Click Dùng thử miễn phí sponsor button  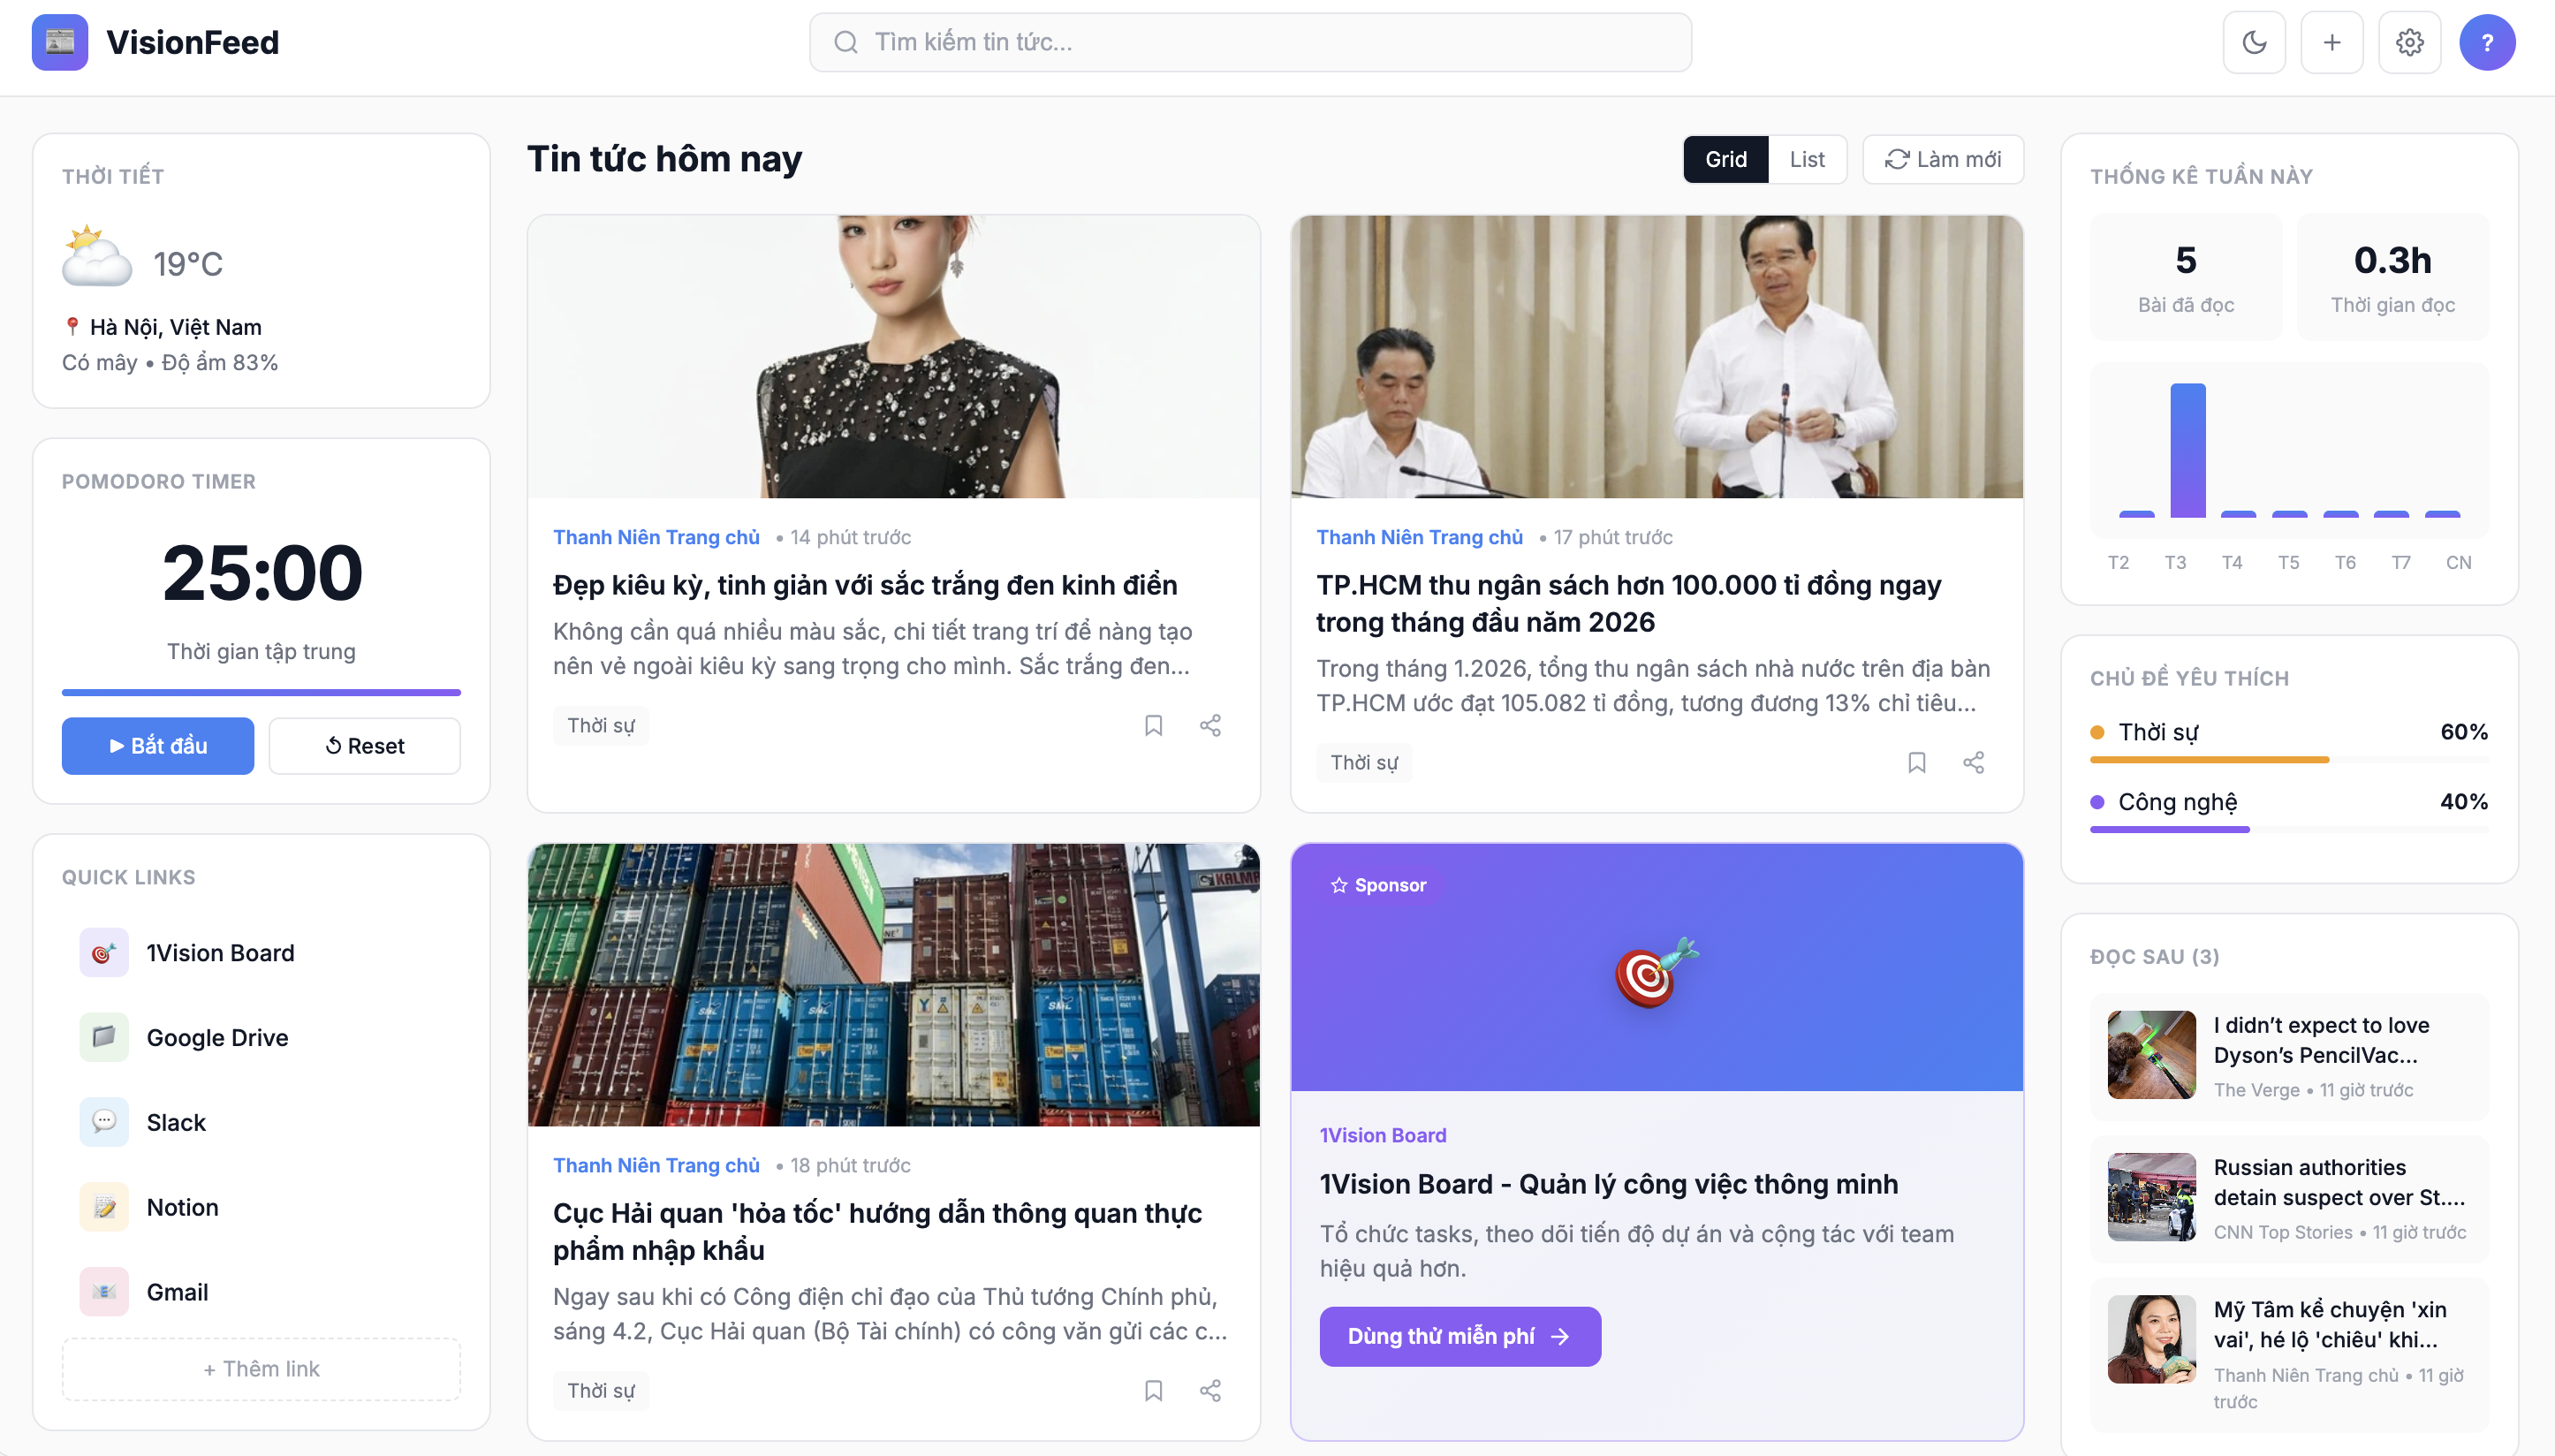[1460, 1337]
